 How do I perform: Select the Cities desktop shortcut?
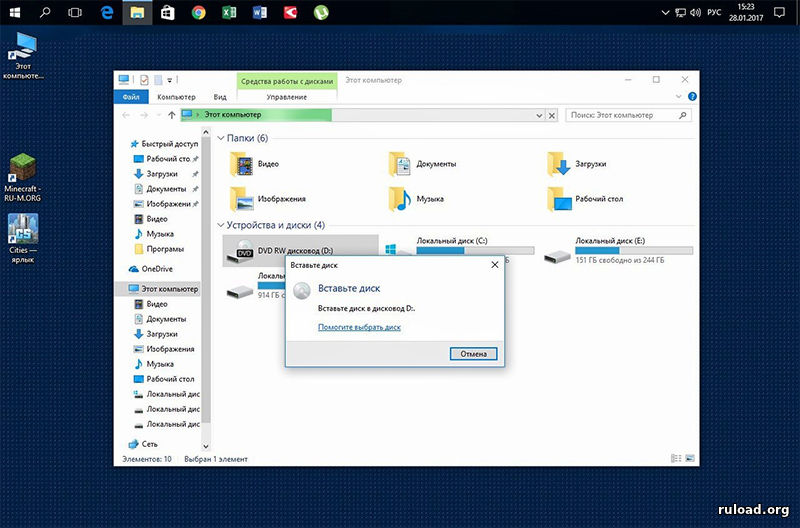(22, 238)
